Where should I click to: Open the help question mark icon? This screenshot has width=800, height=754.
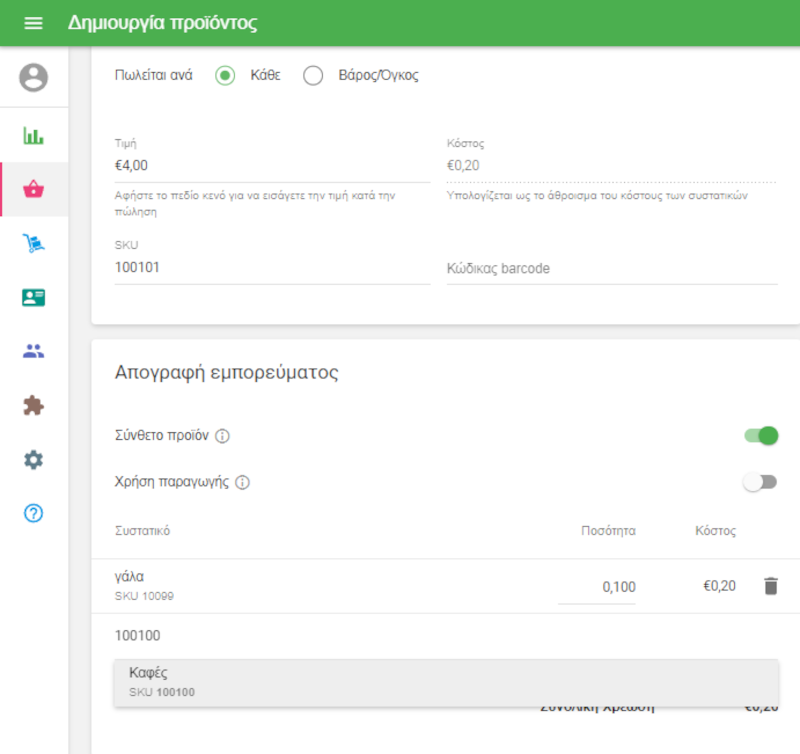click(34, 513)
